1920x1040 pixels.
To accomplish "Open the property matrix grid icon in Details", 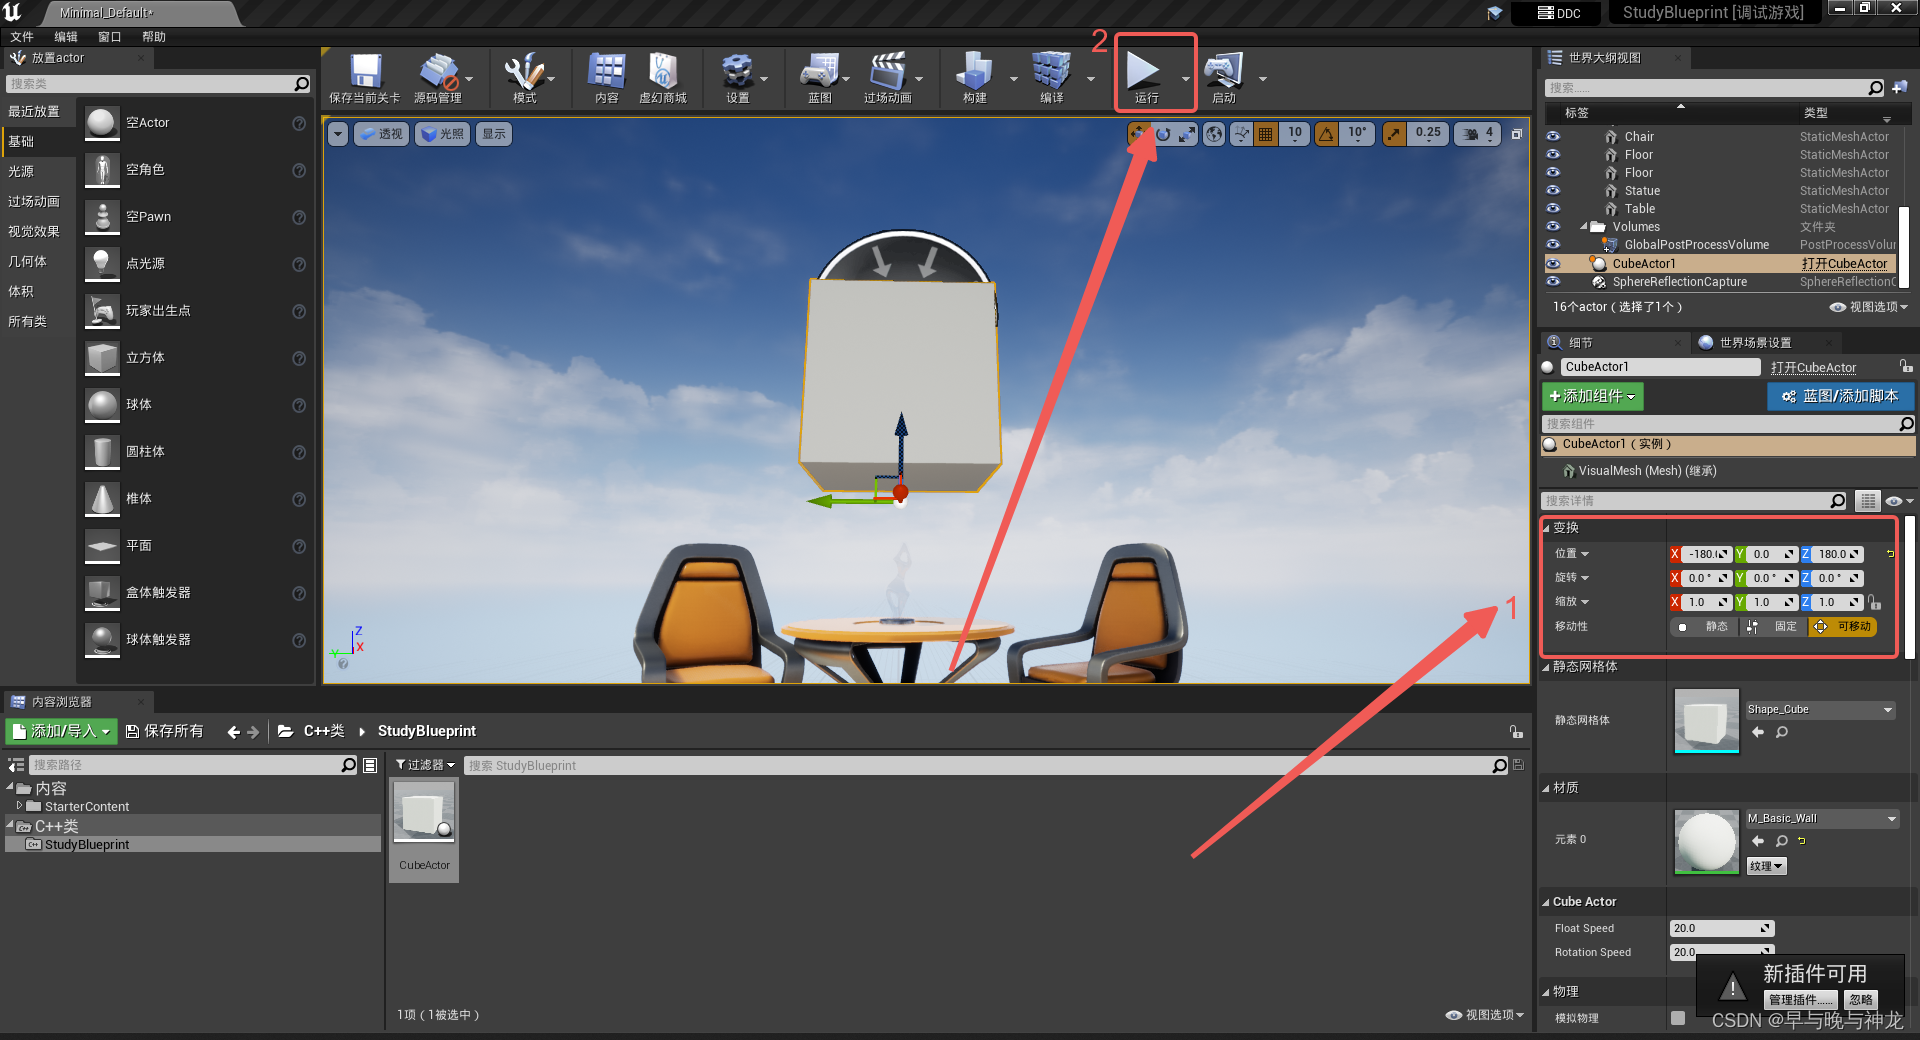I will click(1868, 501).
